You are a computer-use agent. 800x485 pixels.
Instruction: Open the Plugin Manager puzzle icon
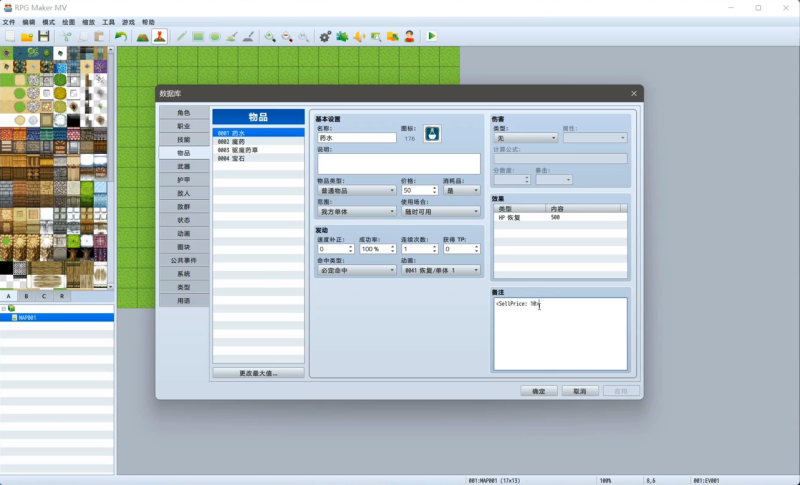tap(342, 36)
